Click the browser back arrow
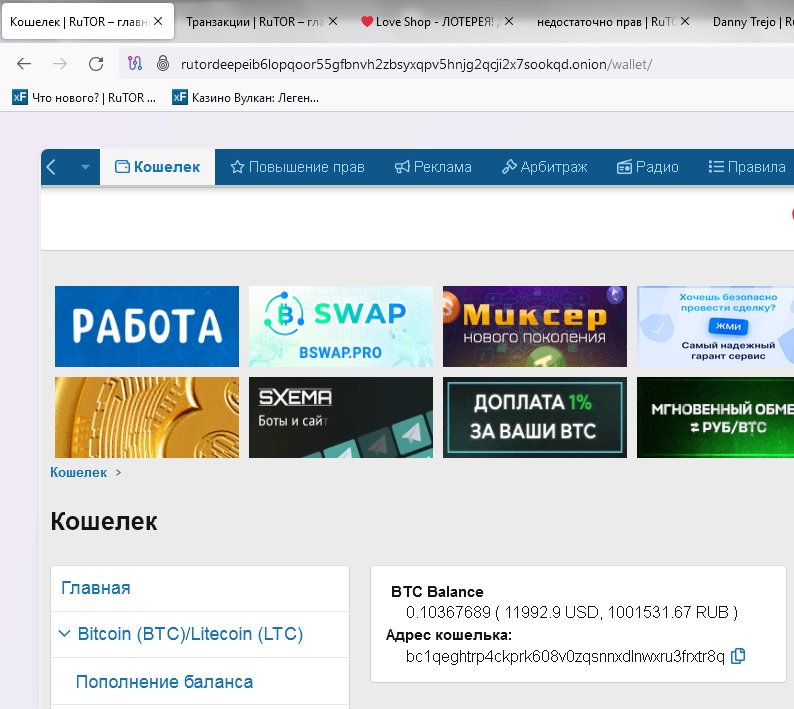 [x=24, y=64]
